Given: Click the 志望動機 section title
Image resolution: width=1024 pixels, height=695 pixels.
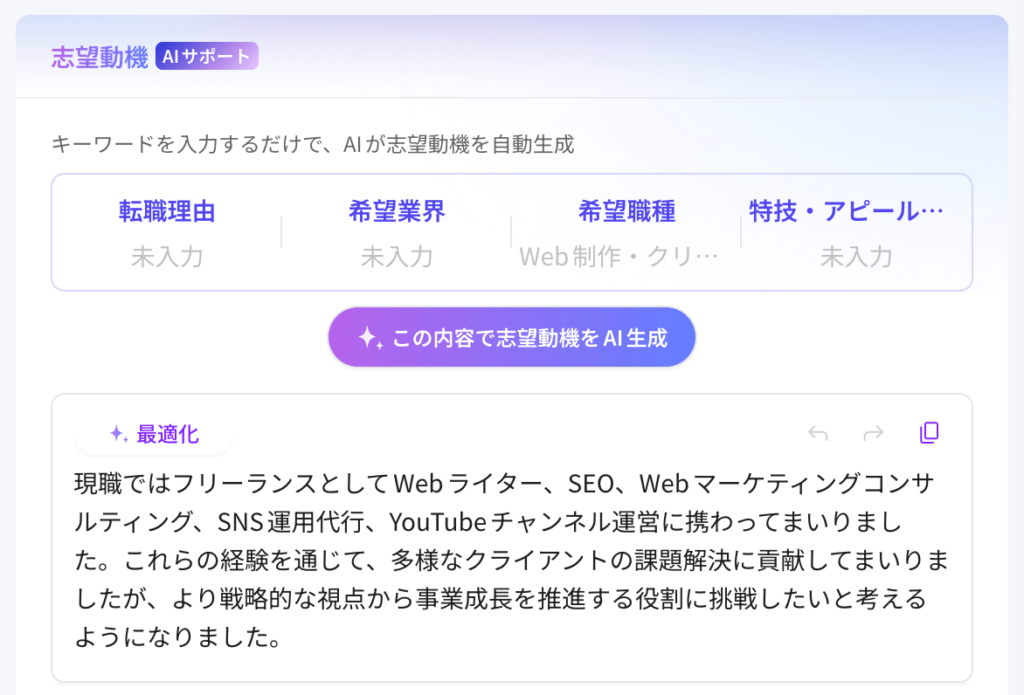Looking at the screenshot, I should tap(99, 57).
